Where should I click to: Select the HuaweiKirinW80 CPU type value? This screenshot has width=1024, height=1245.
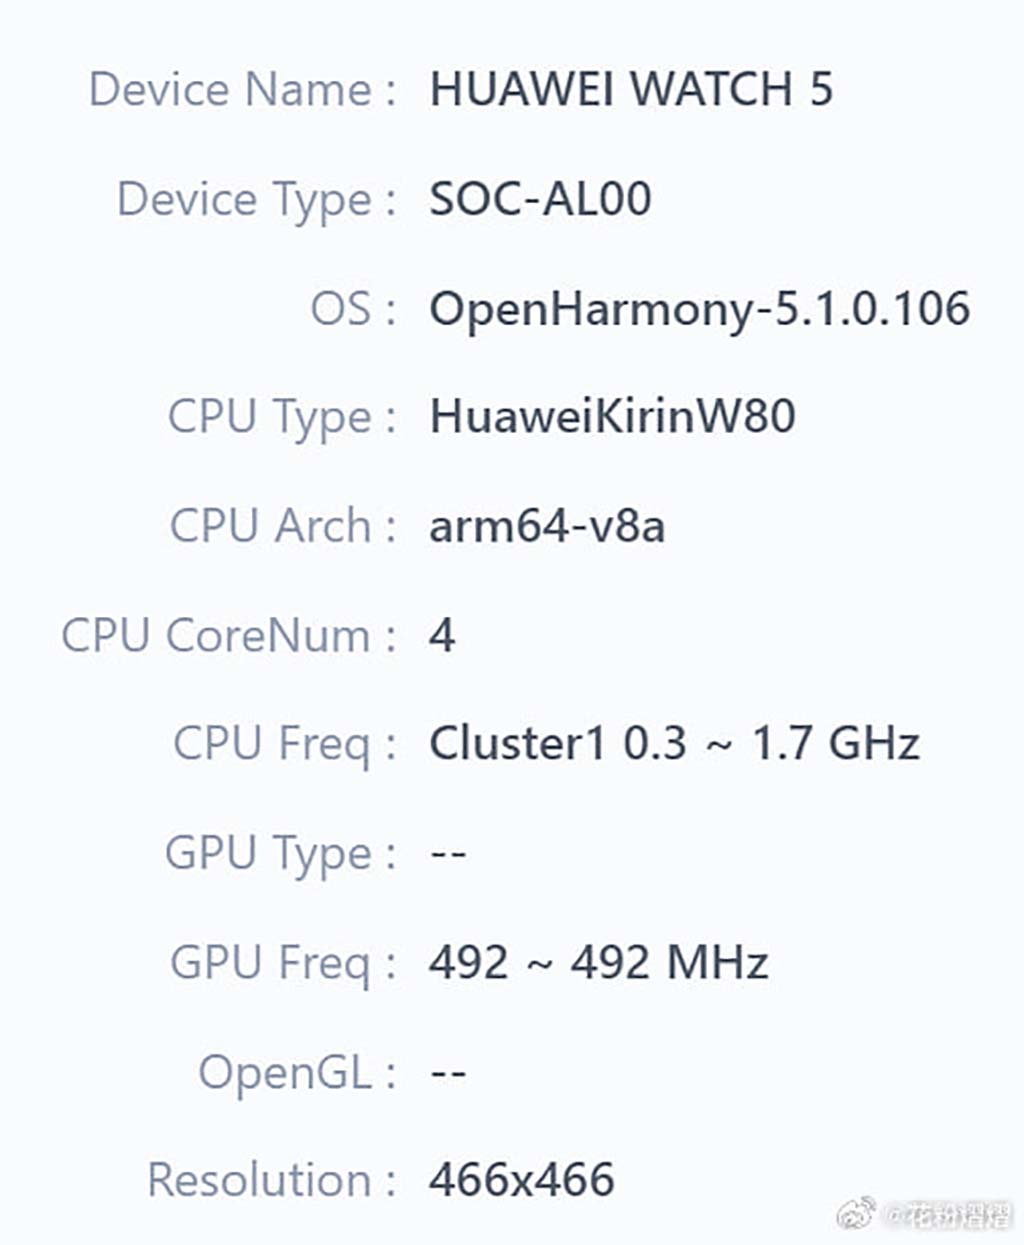tap(612, 416)
